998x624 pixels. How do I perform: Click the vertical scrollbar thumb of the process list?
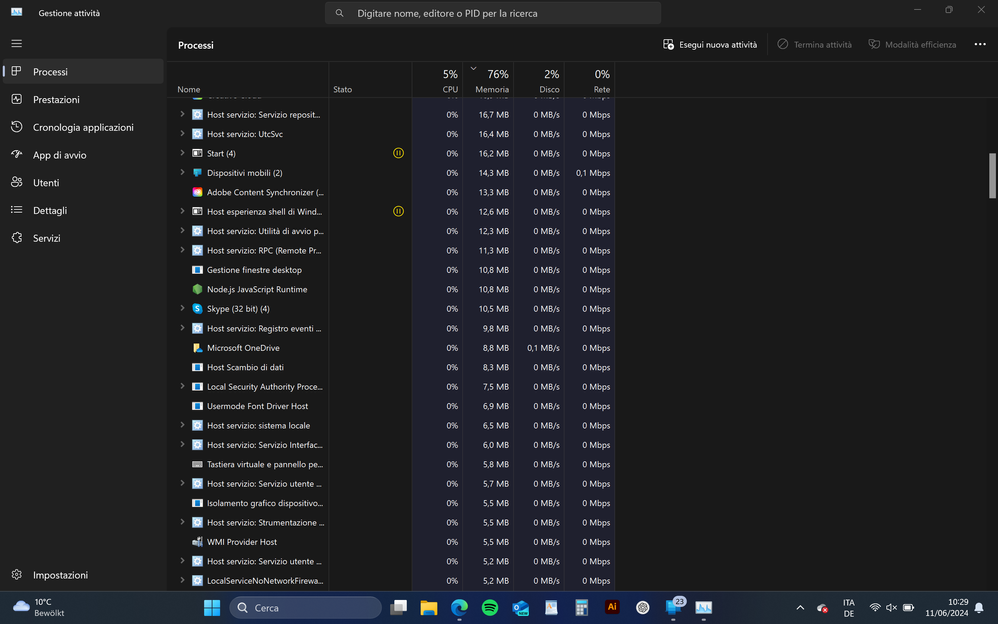tap(992, 176)
